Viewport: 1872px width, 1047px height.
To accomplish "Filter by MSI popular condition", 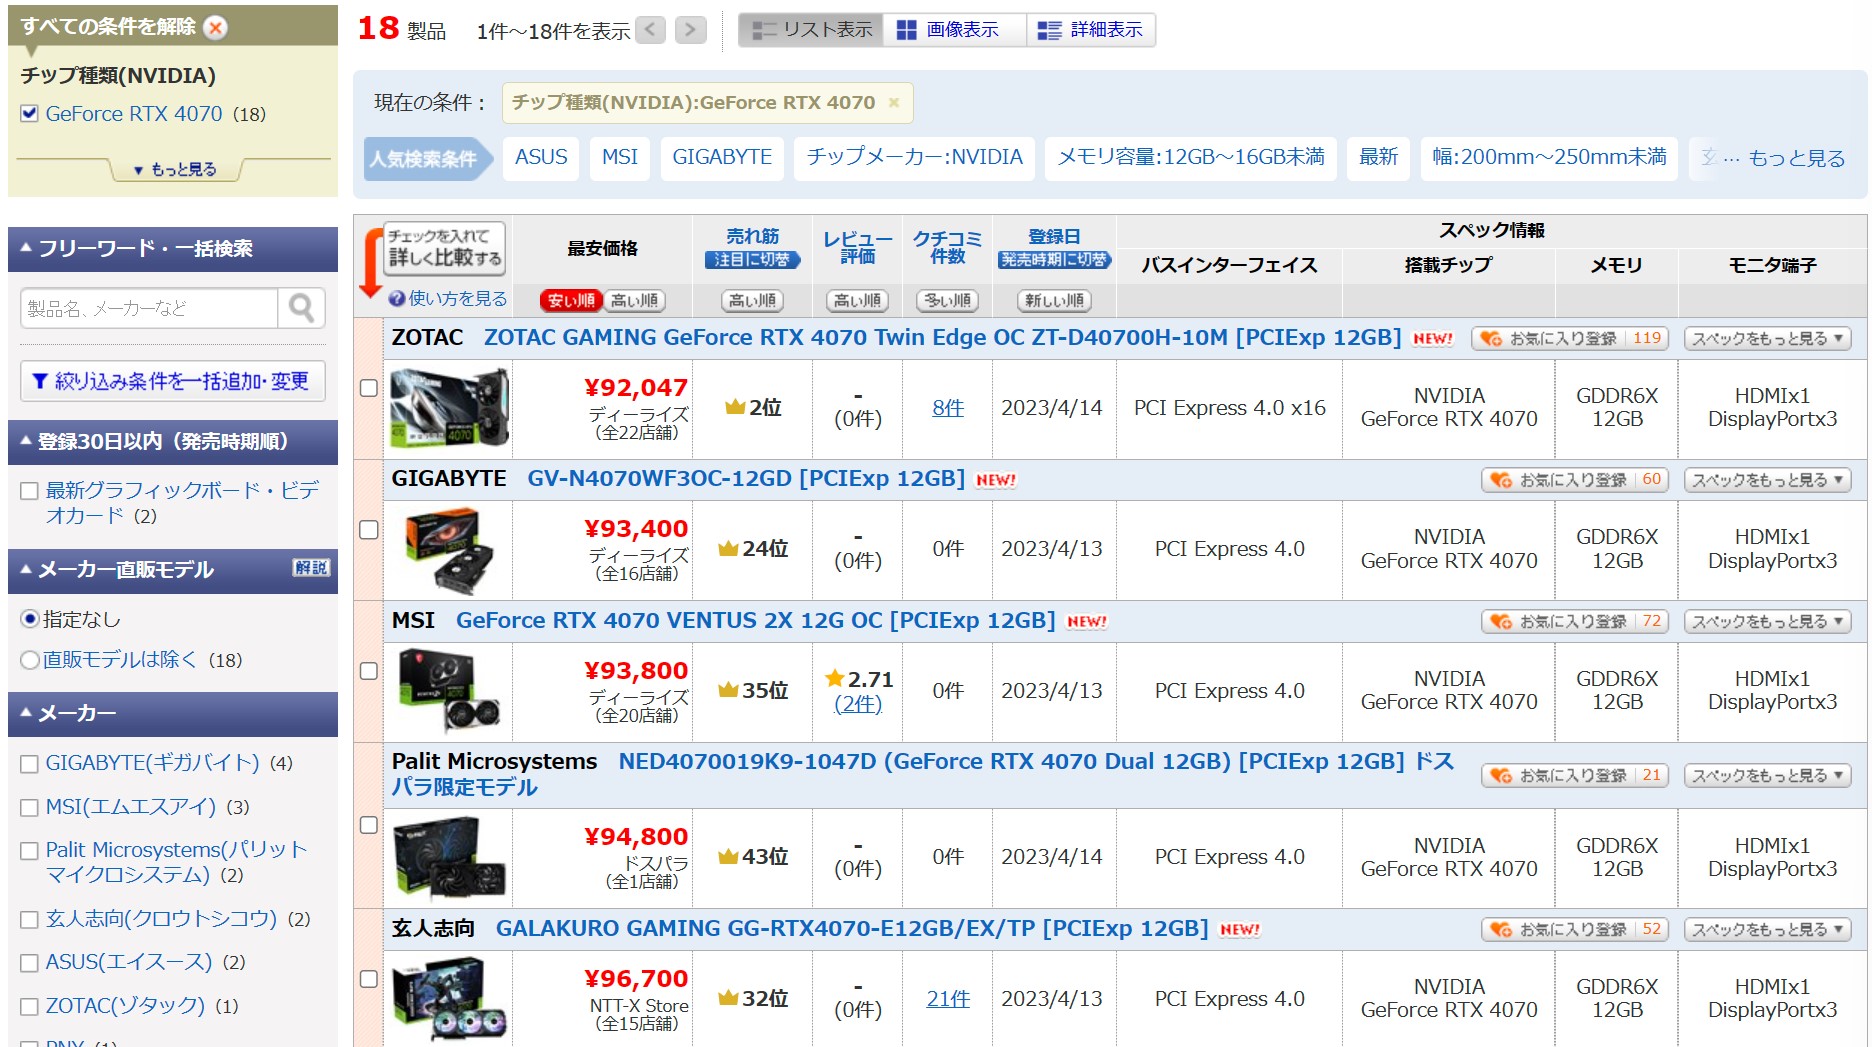I will (620, 158).
